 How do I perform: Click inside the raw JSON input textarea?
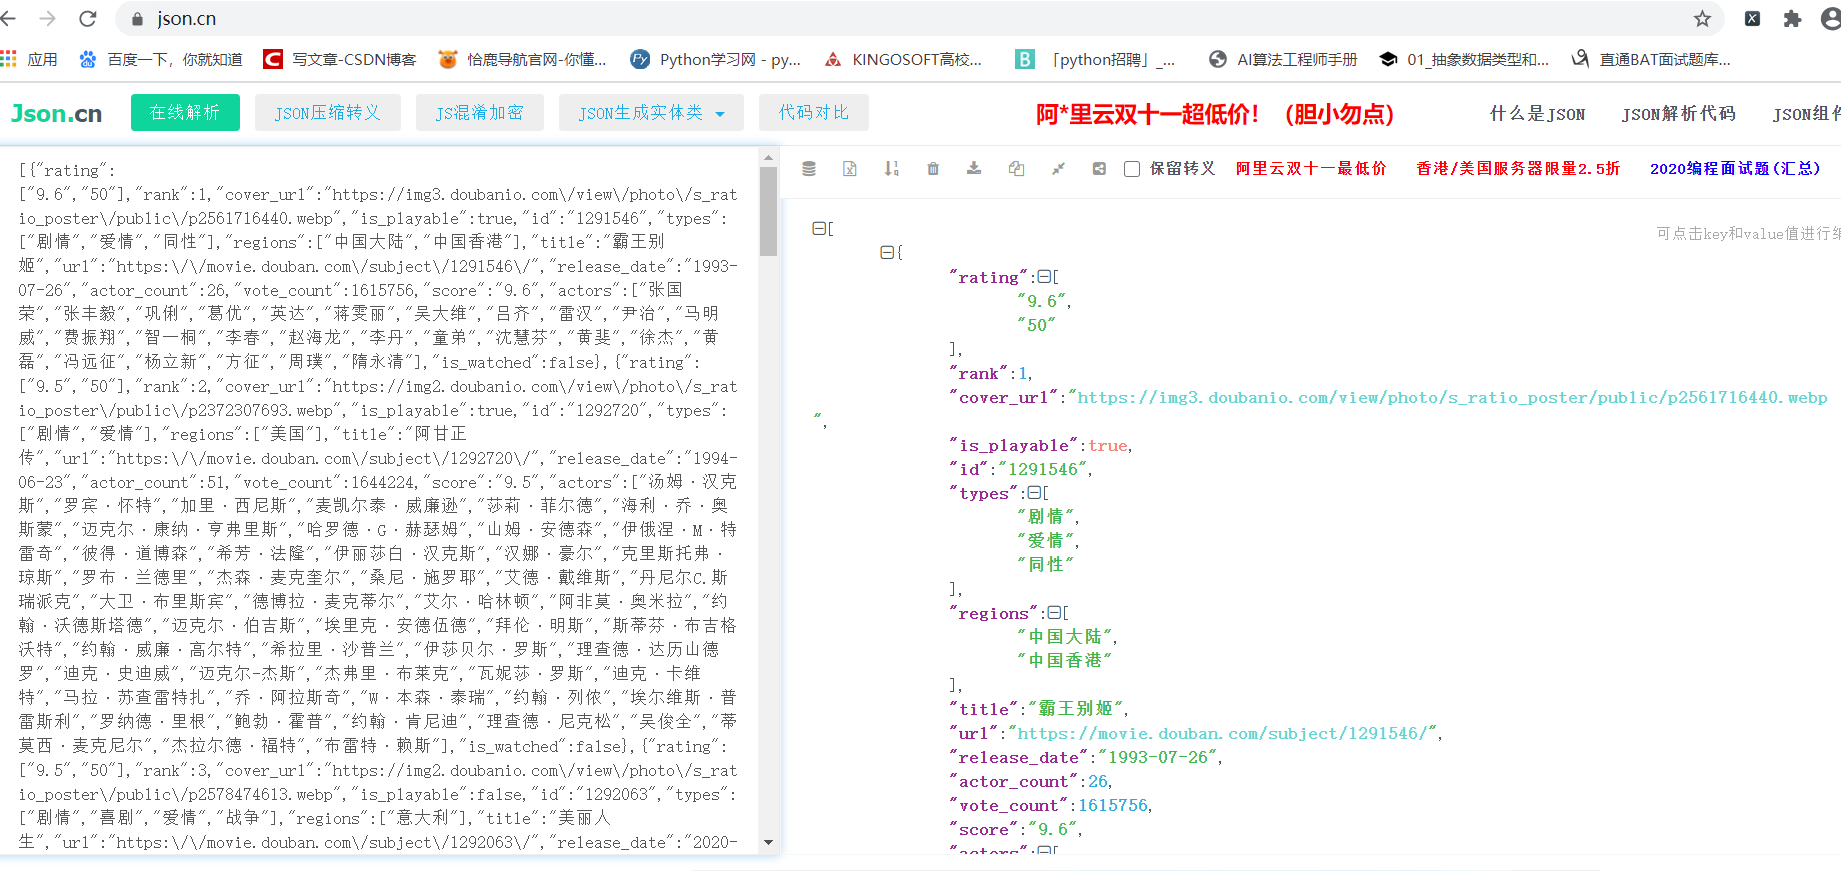tap(379, 500)
